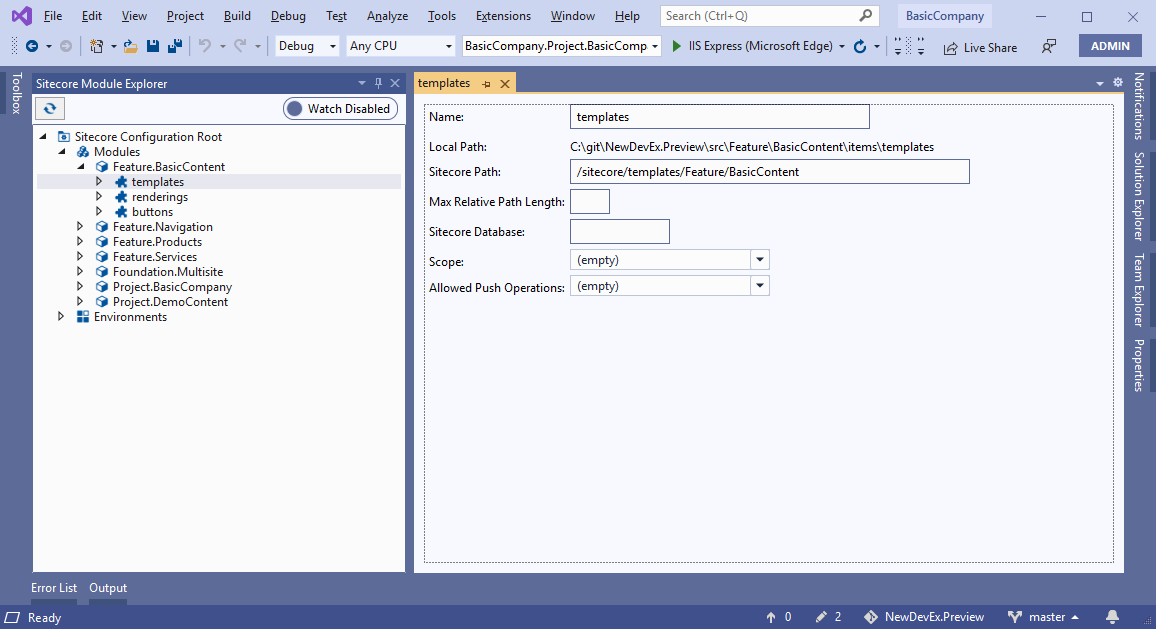
Task: Expand the Environments tree node
Action: tap(61, 317)
